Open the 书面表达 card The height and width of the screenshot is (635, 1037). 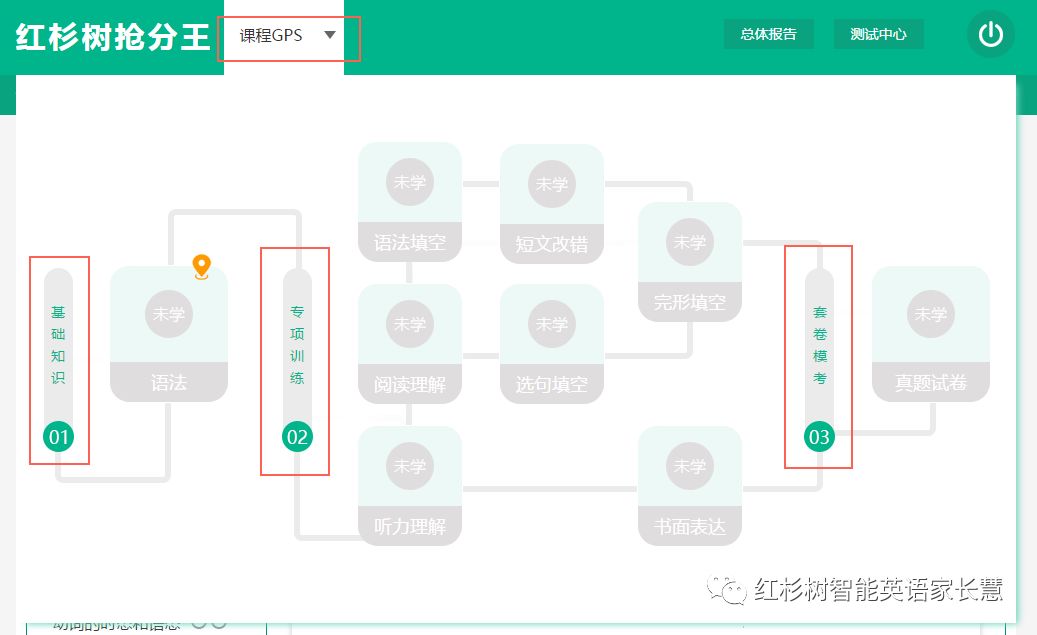click(690, 486)
